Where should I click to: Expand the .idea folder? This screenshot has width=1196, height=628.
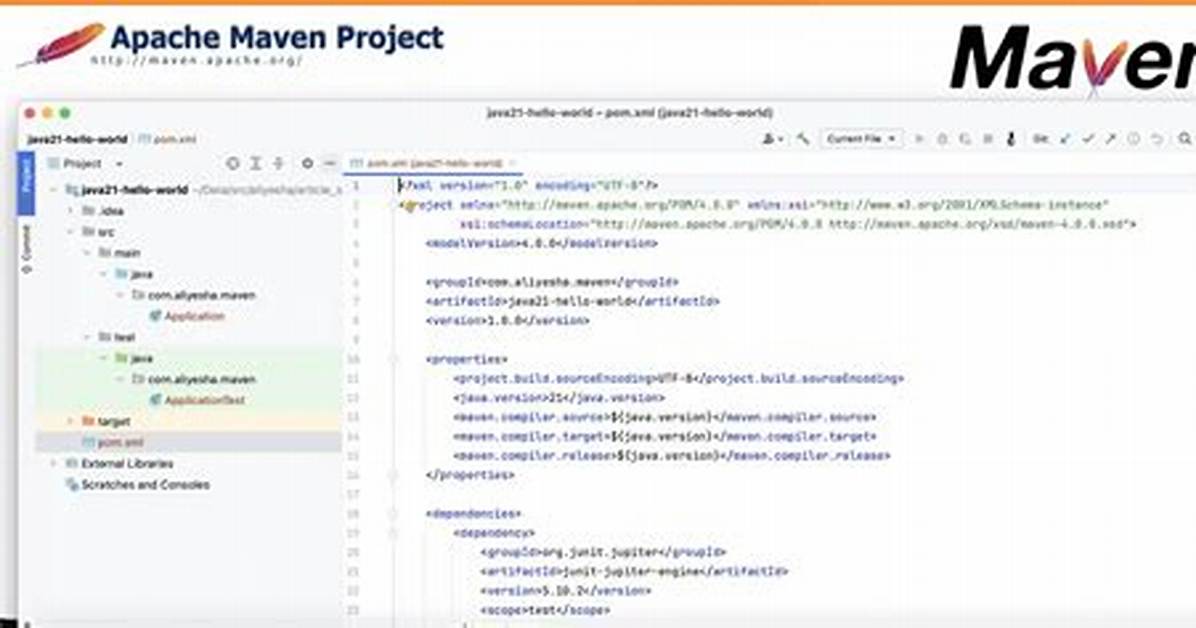pos(71,211)
